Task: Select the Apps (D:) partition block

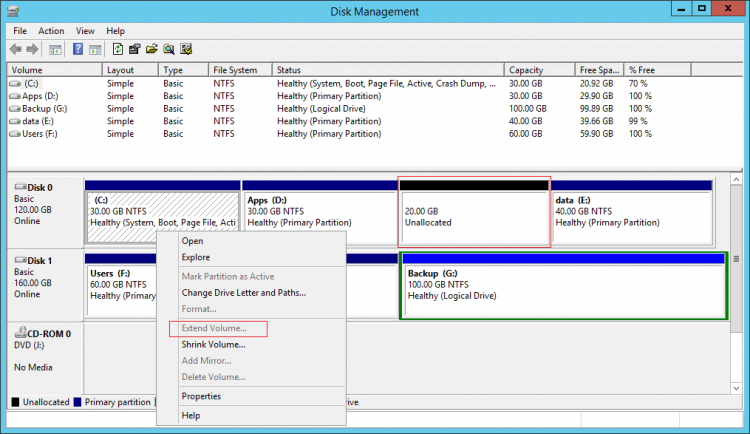Action: click(319, 213)
